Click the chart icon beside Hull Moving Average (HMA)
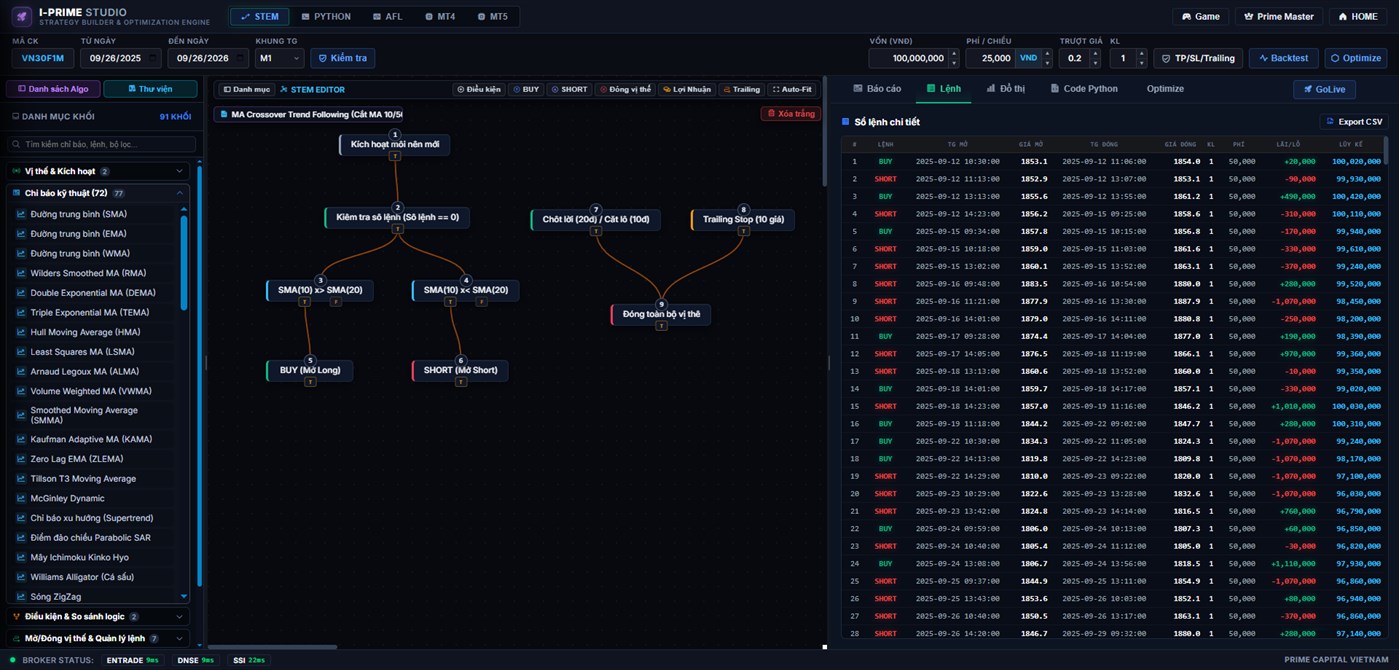 tap(21, 332)
